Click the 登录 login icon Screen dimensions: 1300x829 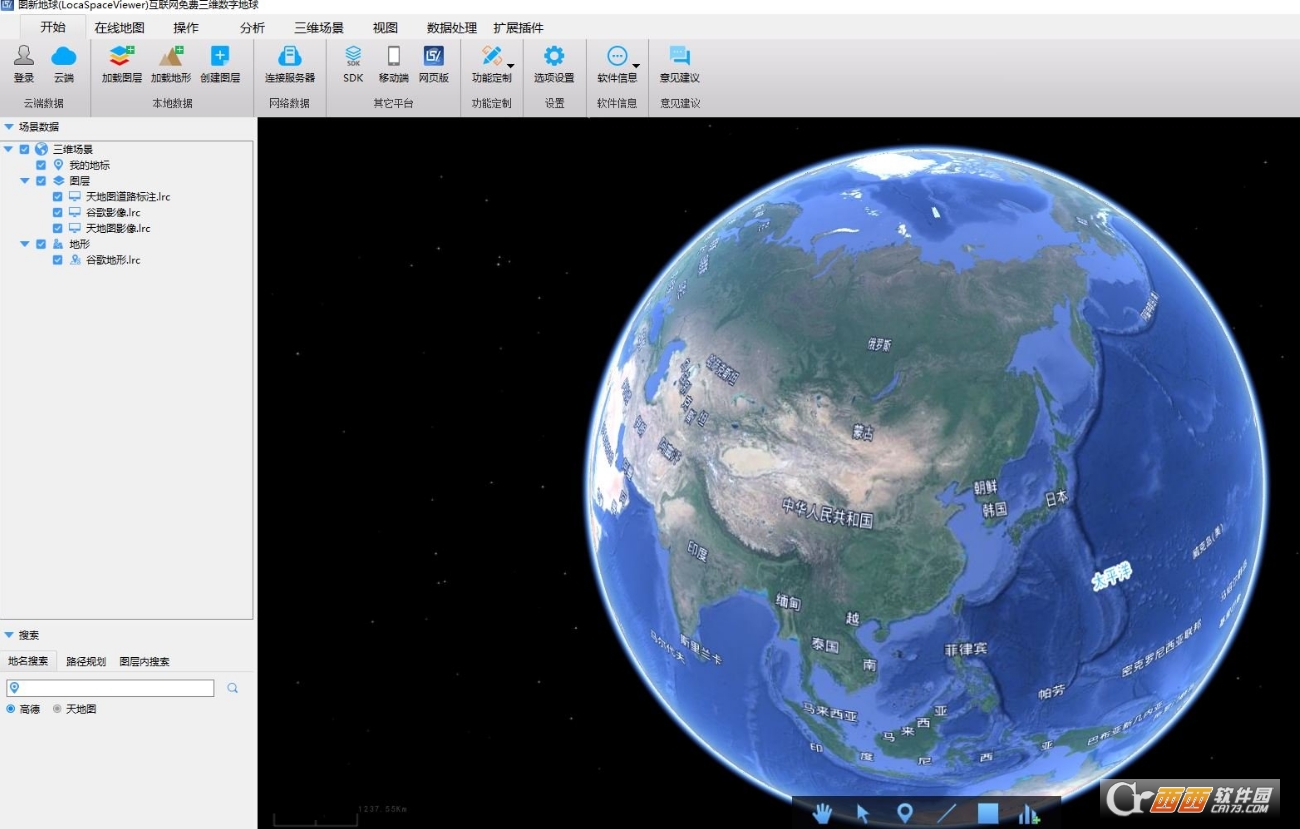click(24, 56)
